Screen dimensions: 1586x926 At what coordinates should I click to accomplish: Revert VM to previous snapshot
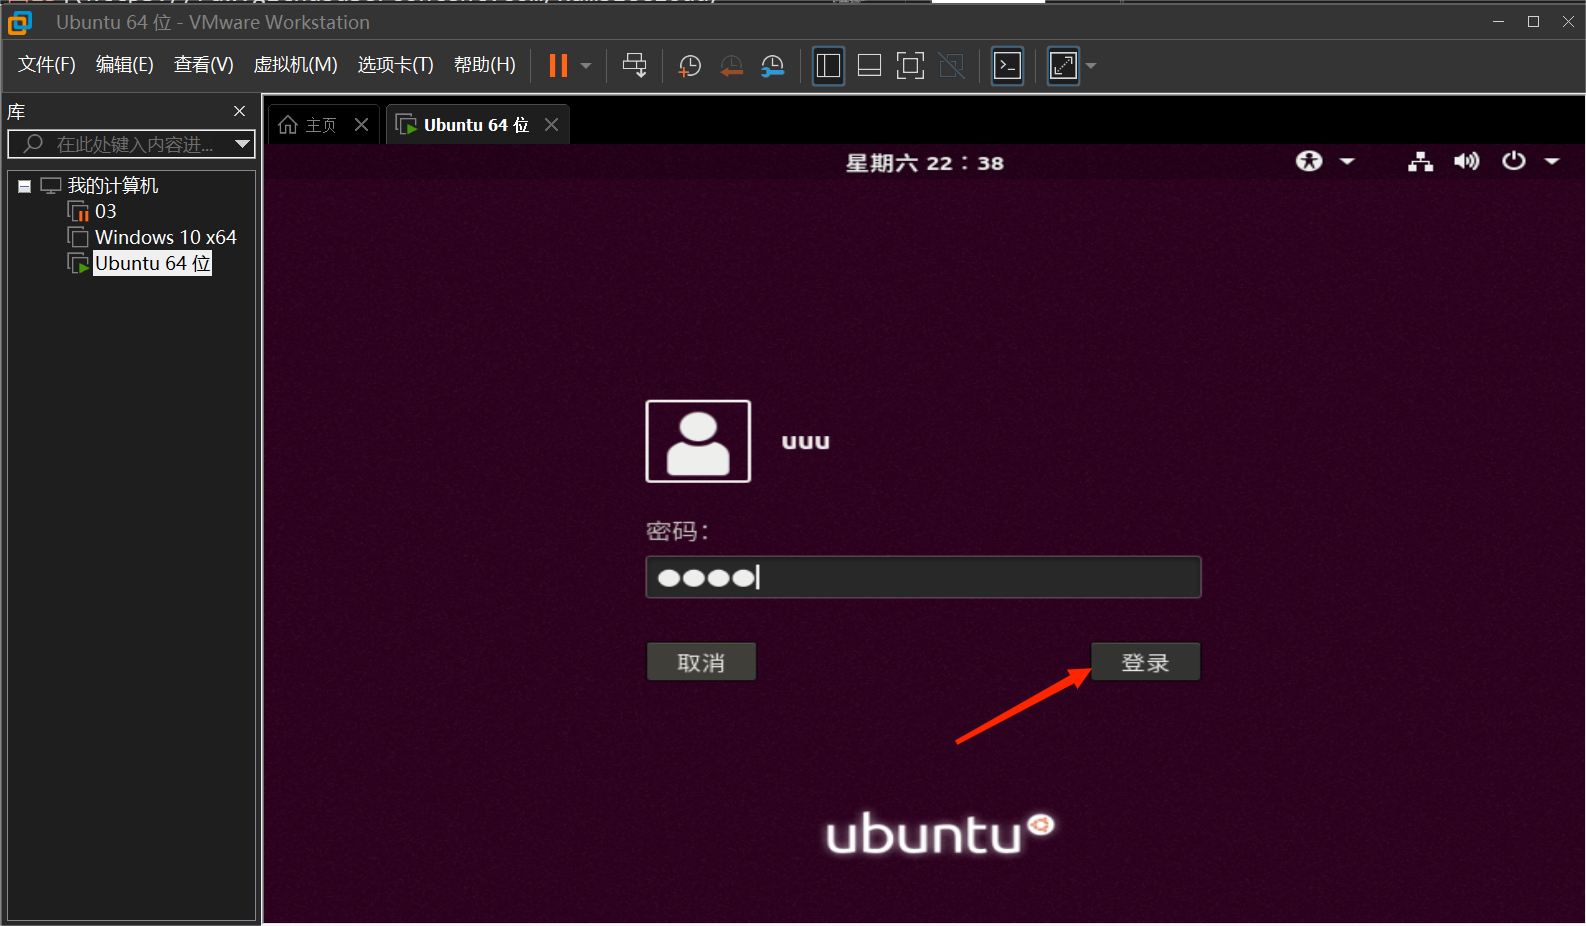point(731,66)
